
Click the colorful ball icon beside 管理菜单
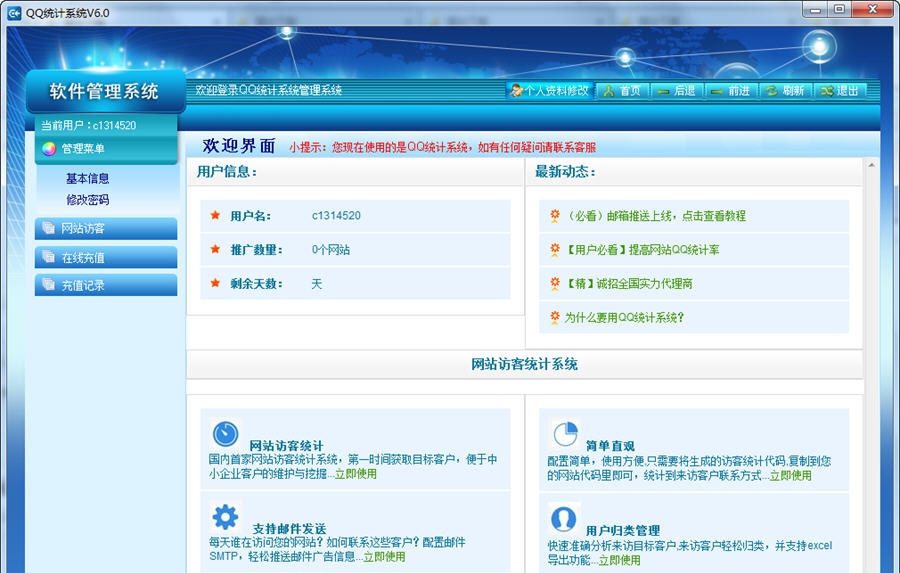[x=49, y=149]
